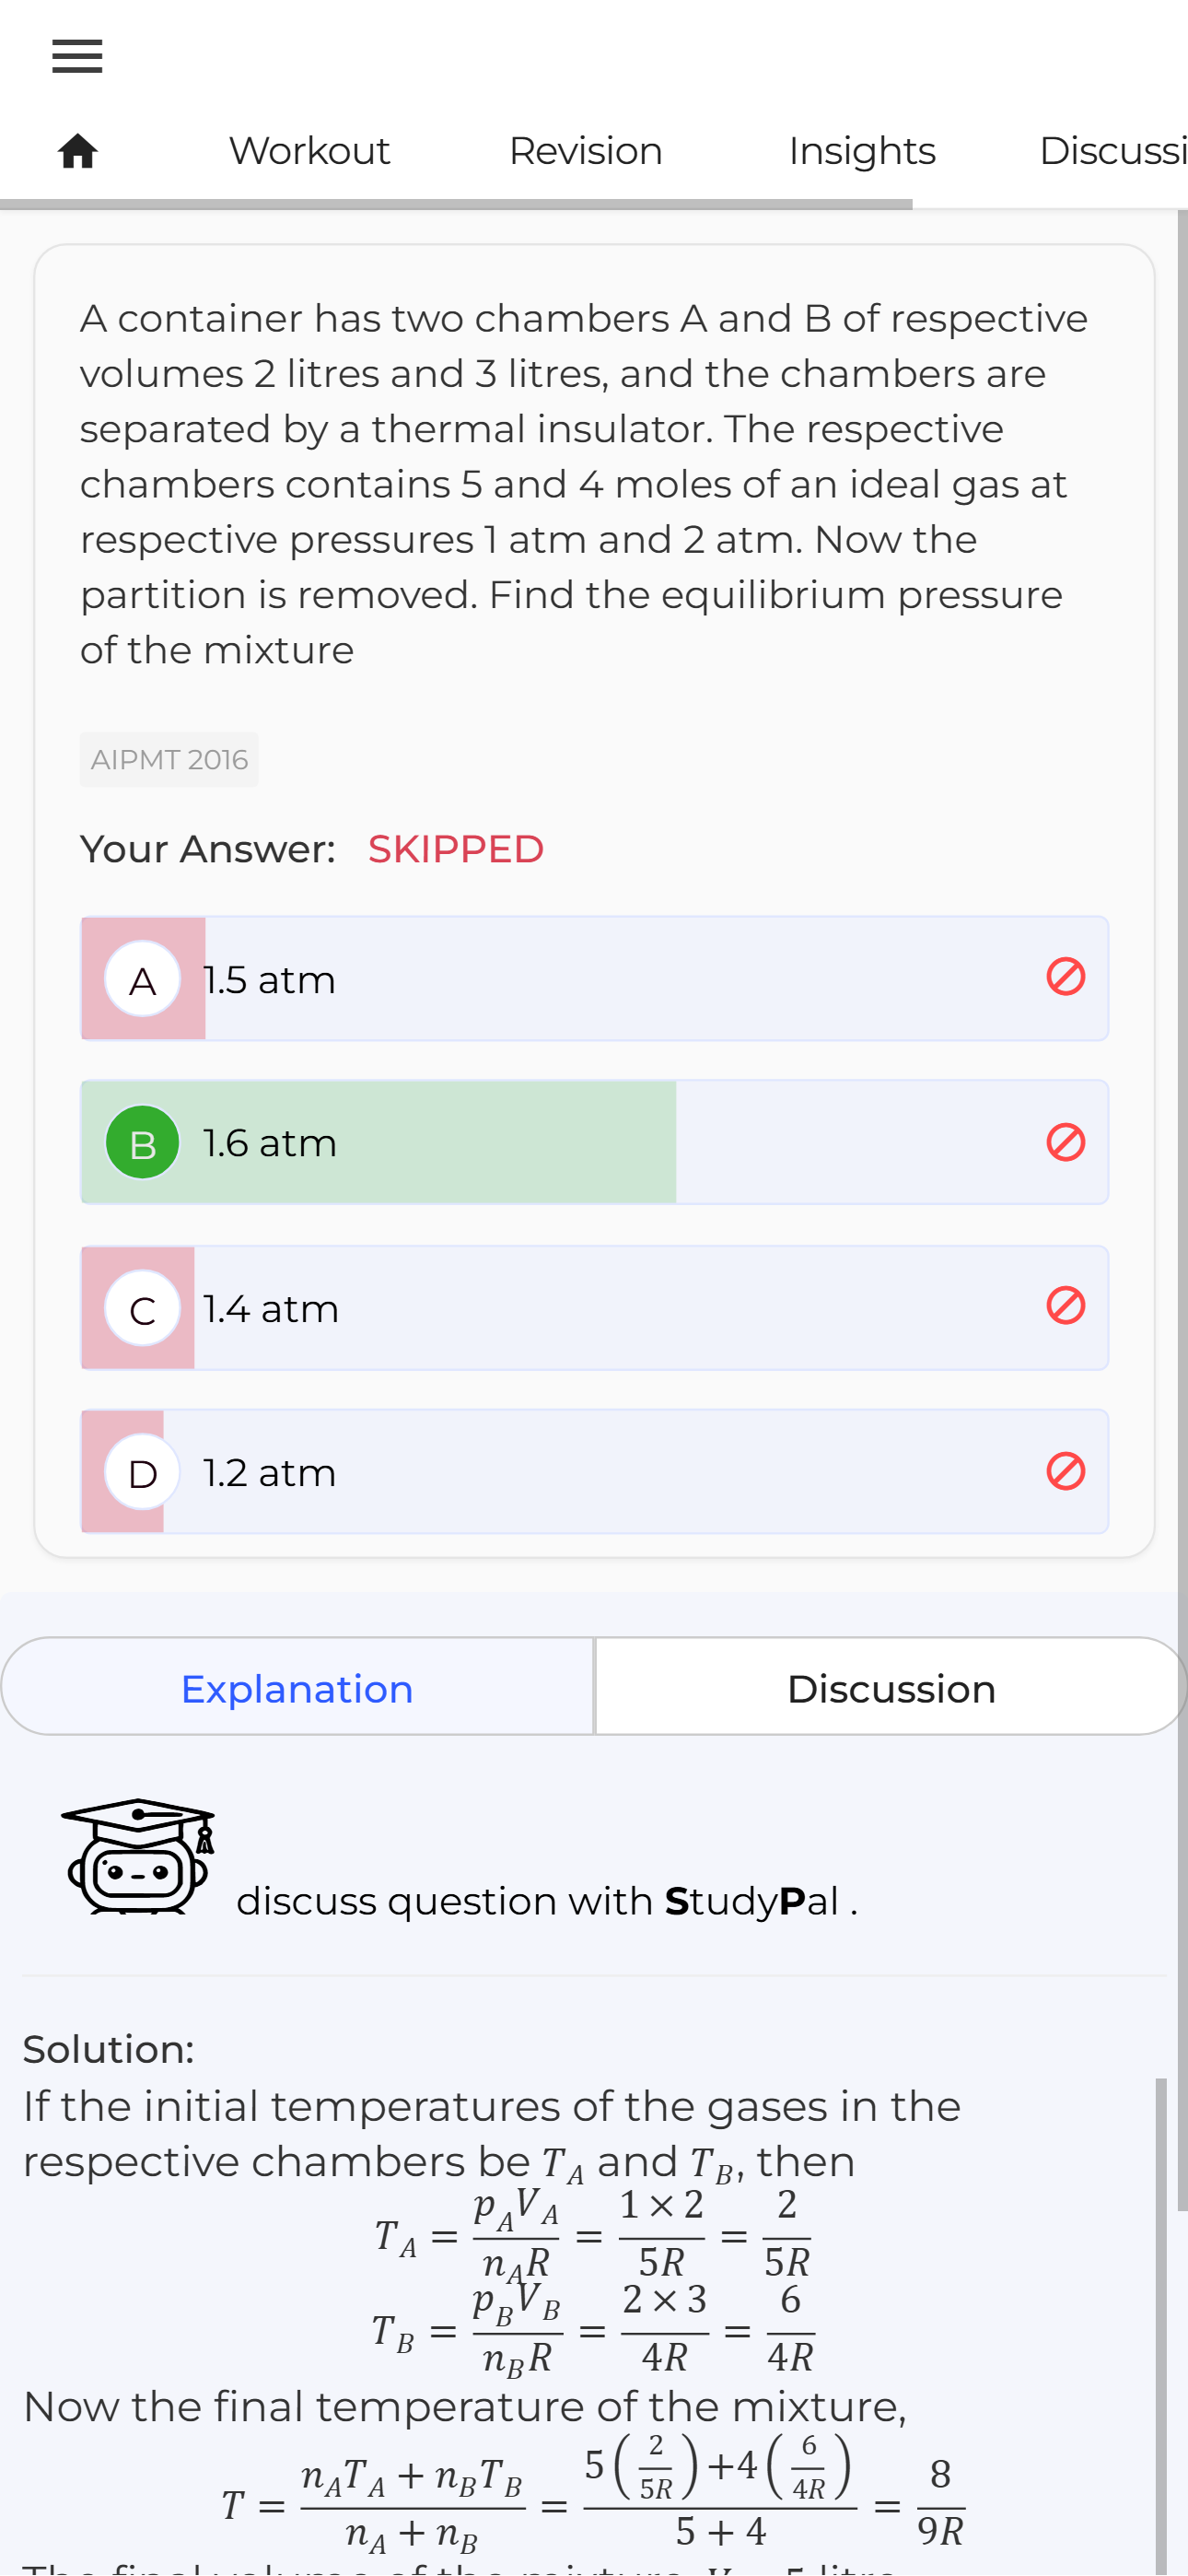This screenshot has width=1188, height=2576.
Task: Show the Explanation section
Action: (297, 1688)
